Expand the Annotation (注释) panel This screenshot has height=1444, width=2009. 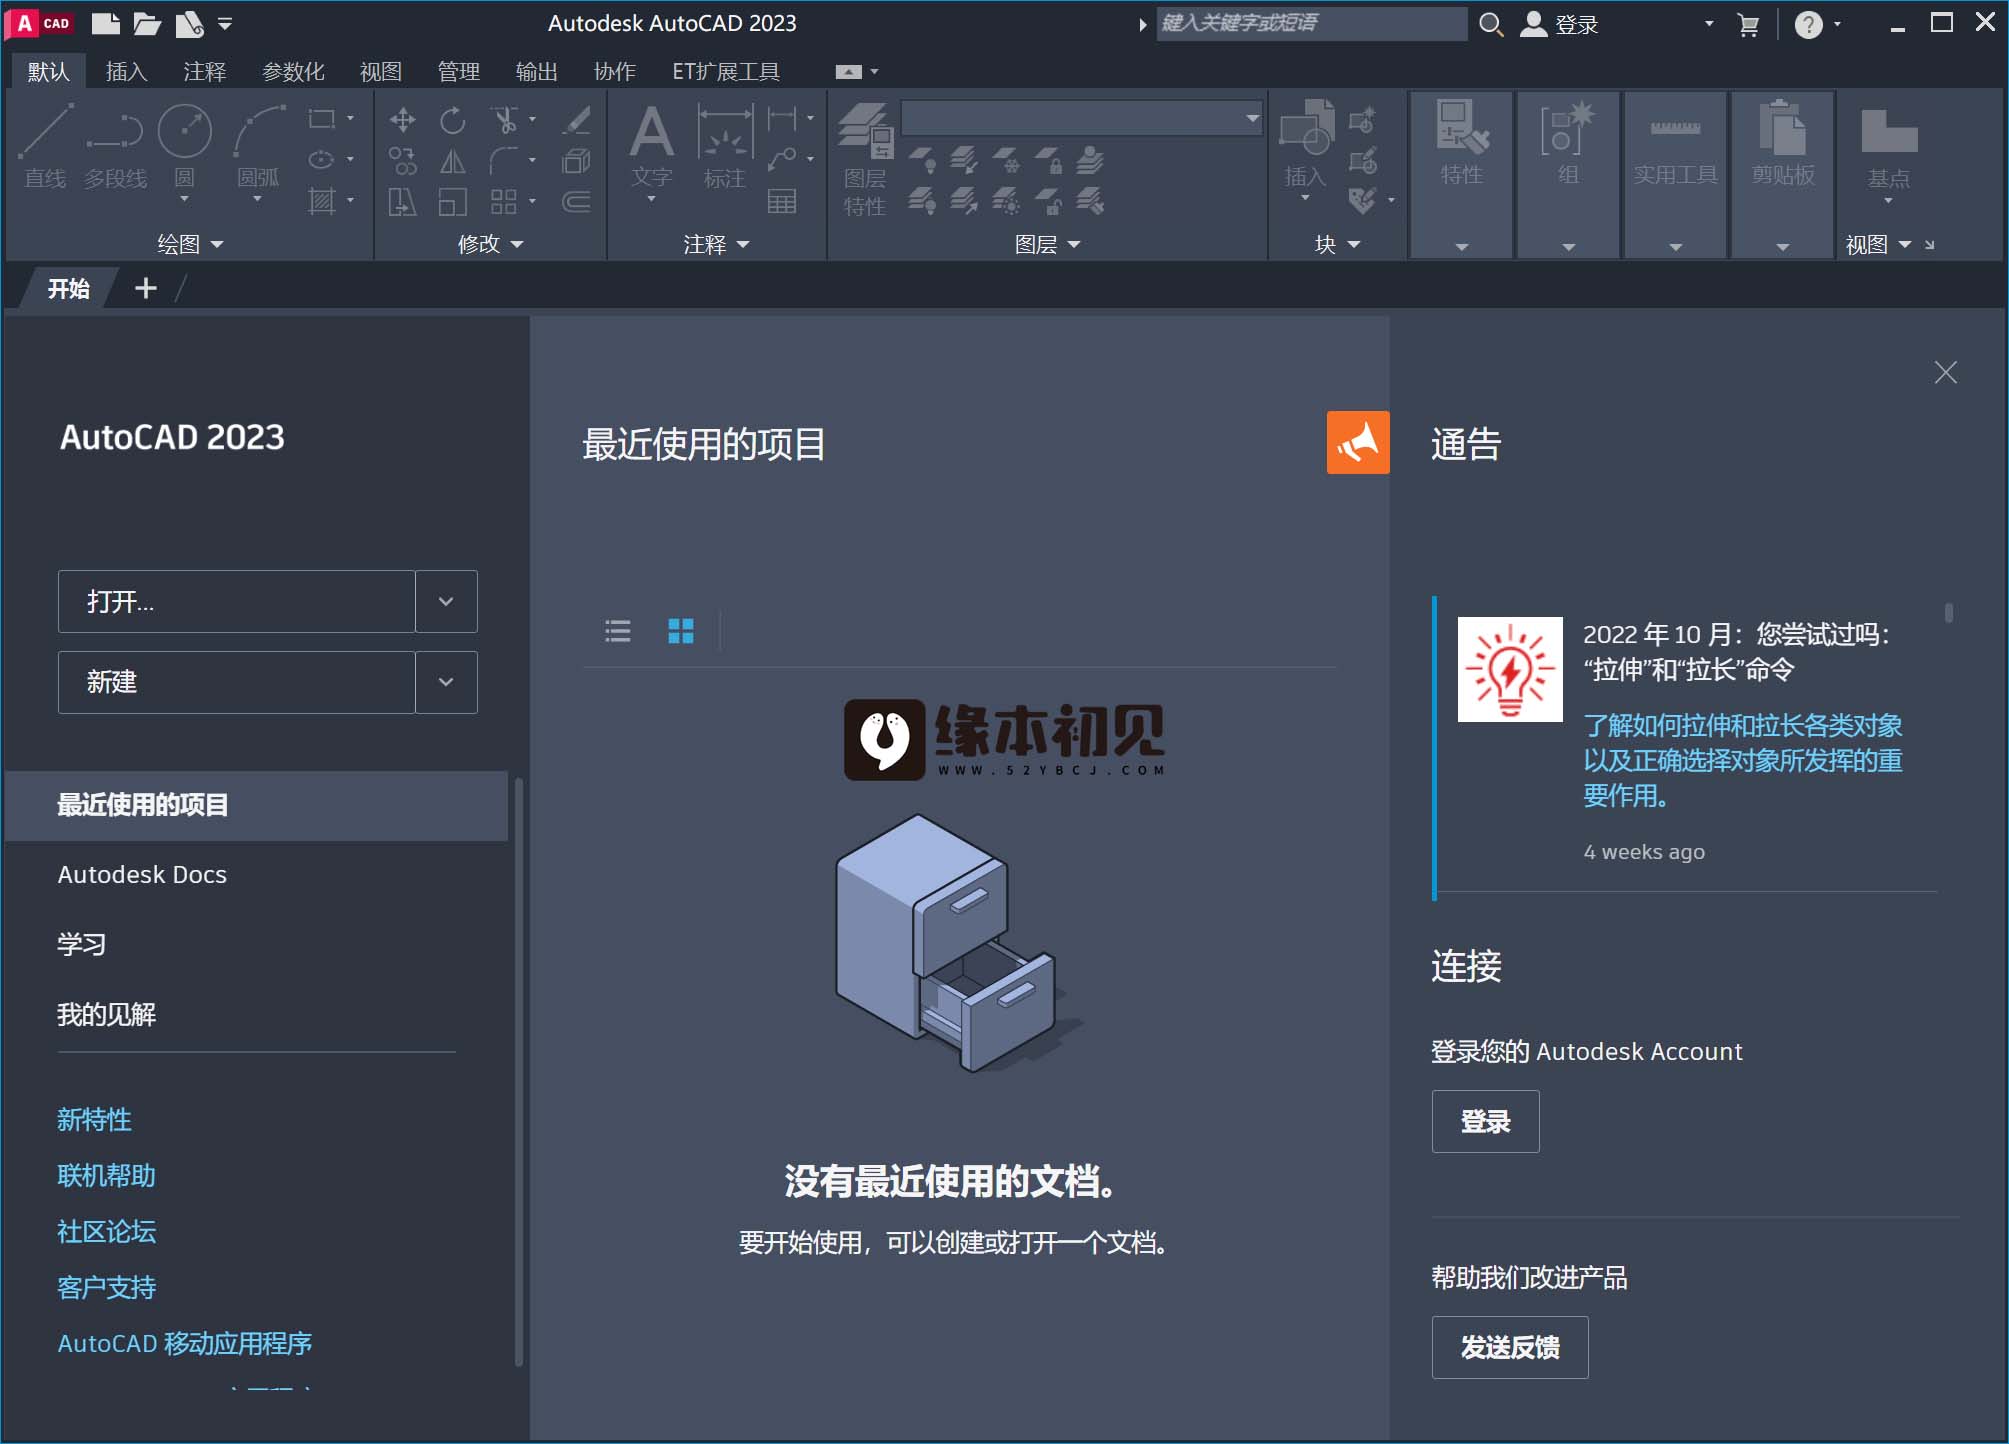[x=716, y=244]
